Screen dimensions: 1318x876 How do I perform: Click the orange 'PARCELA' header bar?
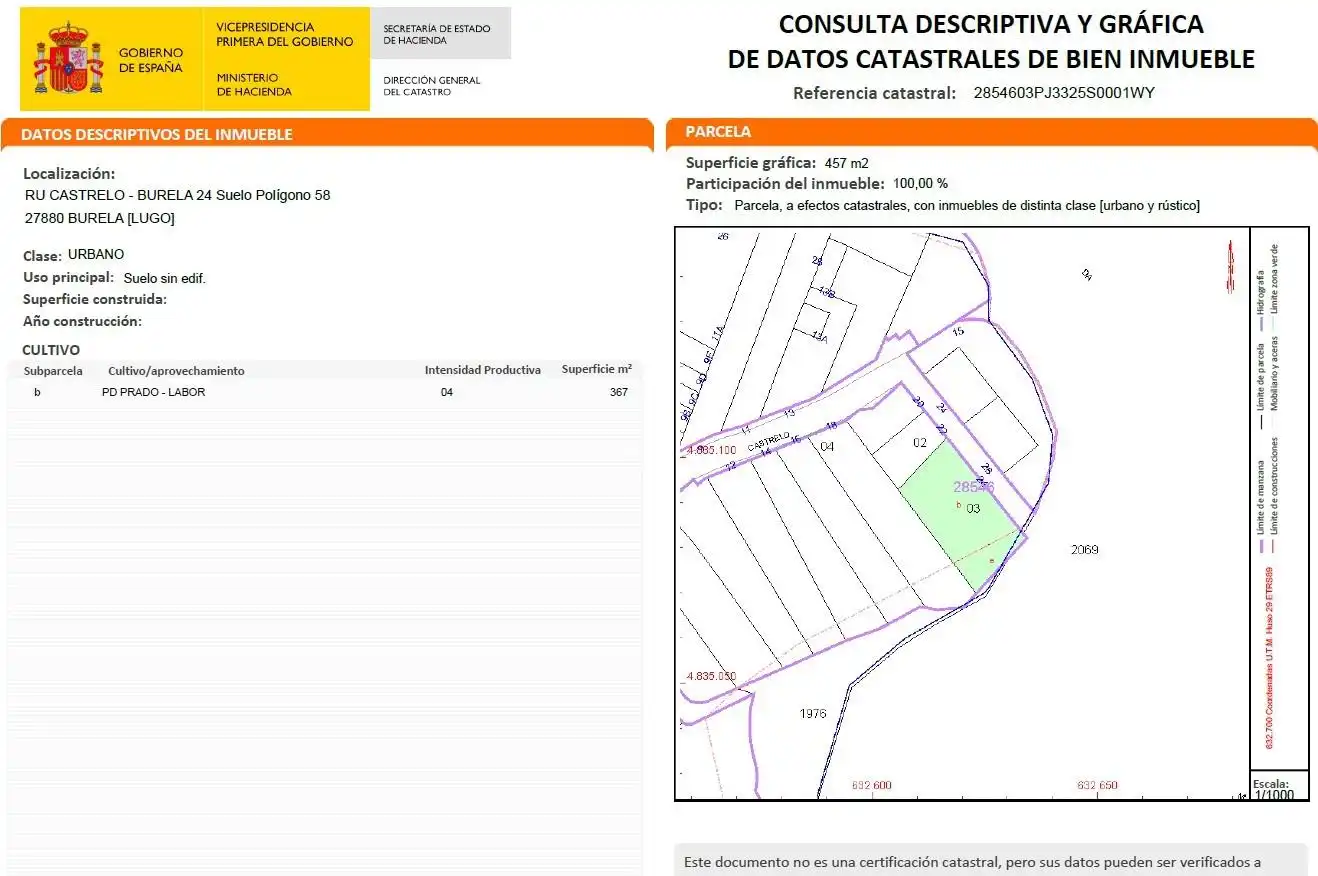(x=991, y=132)
